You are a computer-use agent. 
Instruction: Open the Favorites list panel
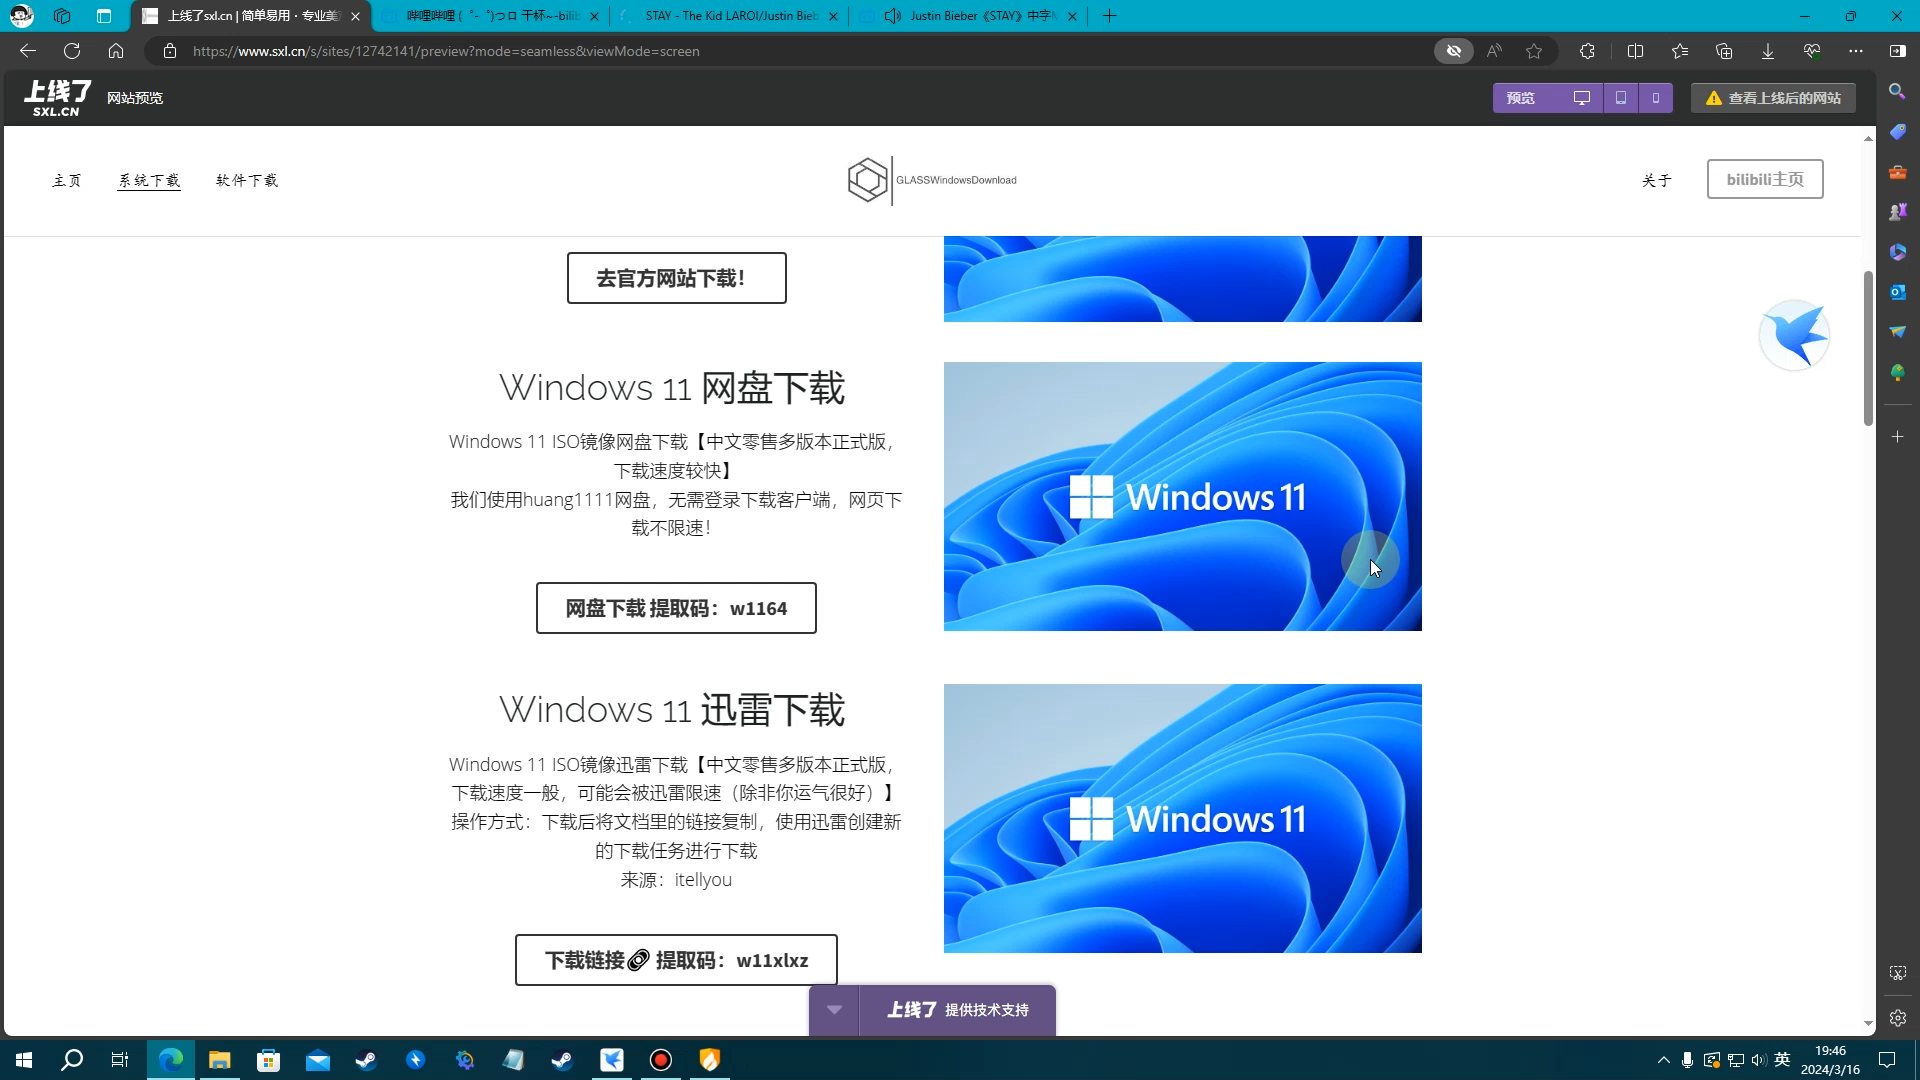[x=1680, y=51]
